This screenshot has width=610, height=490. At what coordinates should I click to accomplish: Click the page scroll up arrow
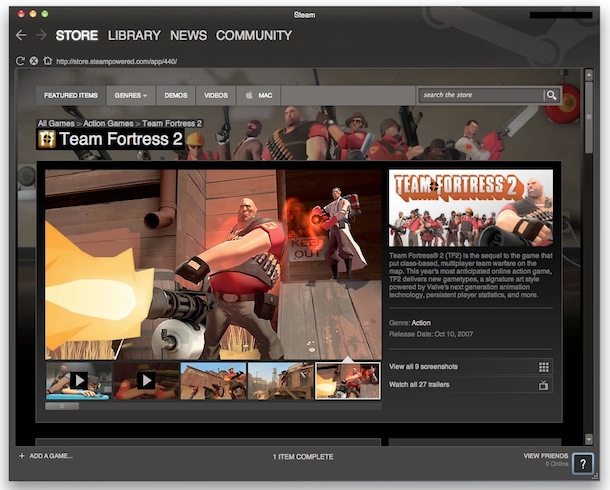click(x=589, y=75)
